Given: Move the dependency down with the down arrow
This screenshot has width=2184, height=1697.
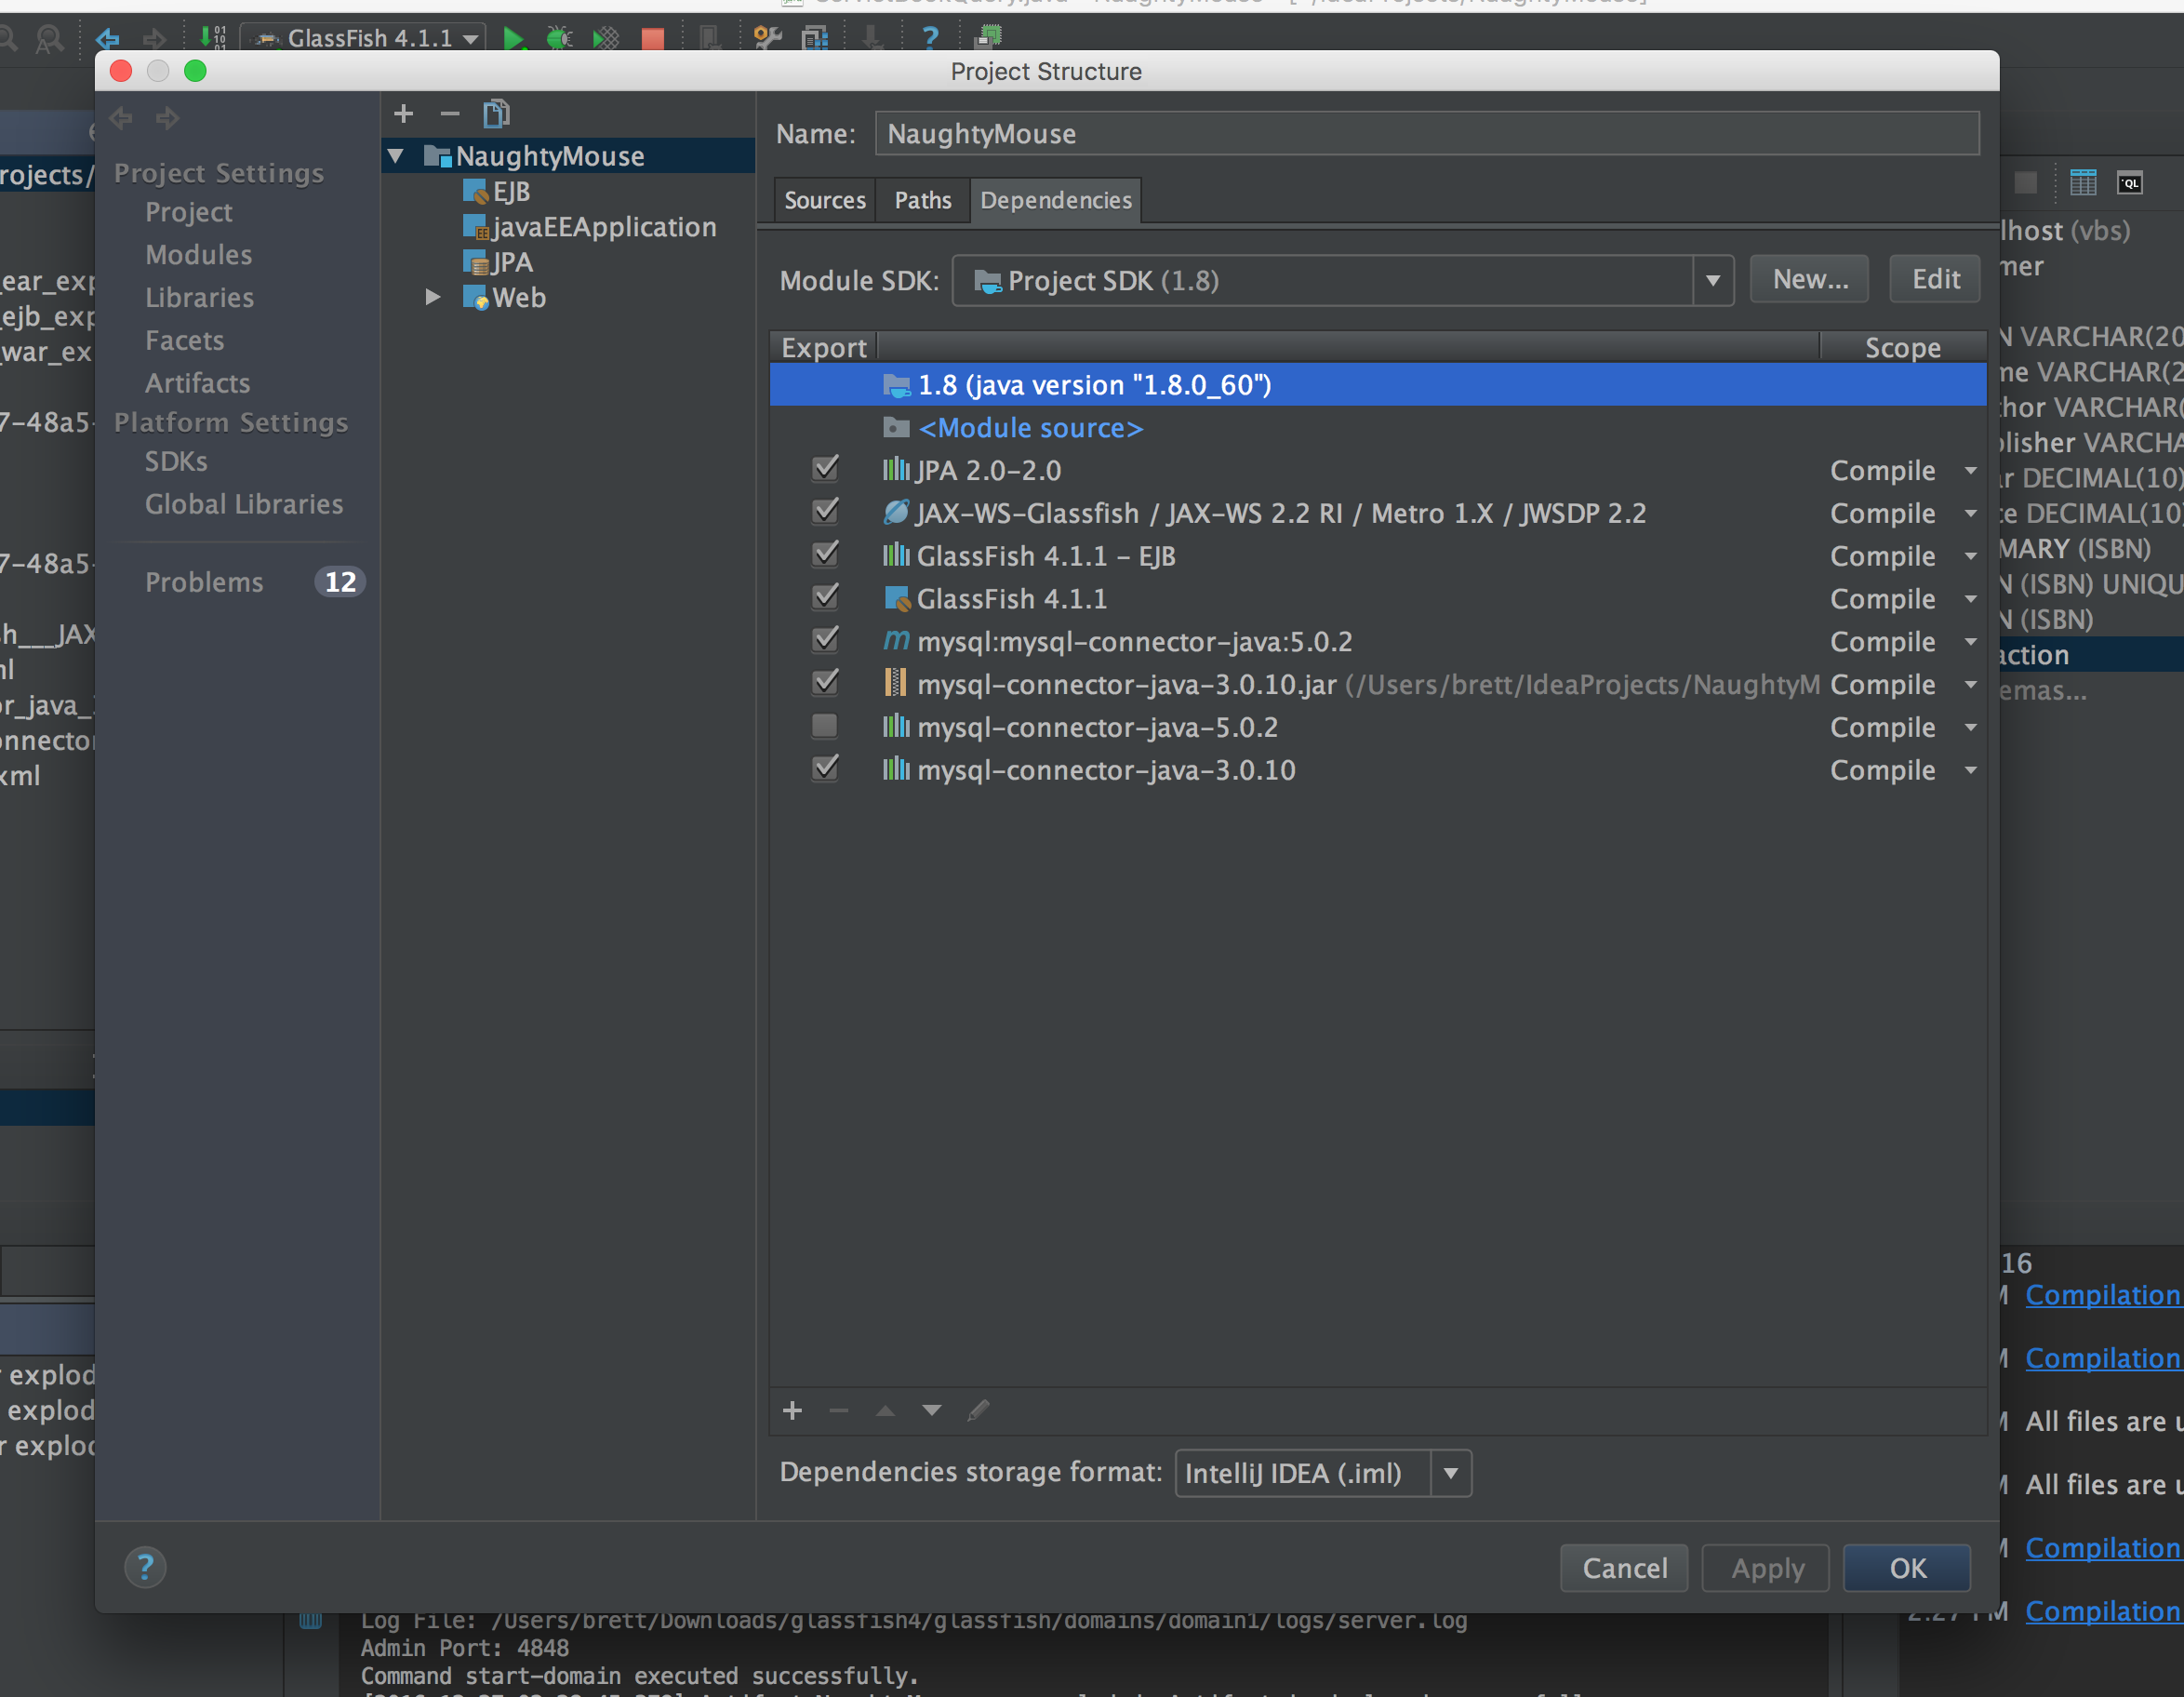Looking at the screenshot, I should tap(932, 1410).
